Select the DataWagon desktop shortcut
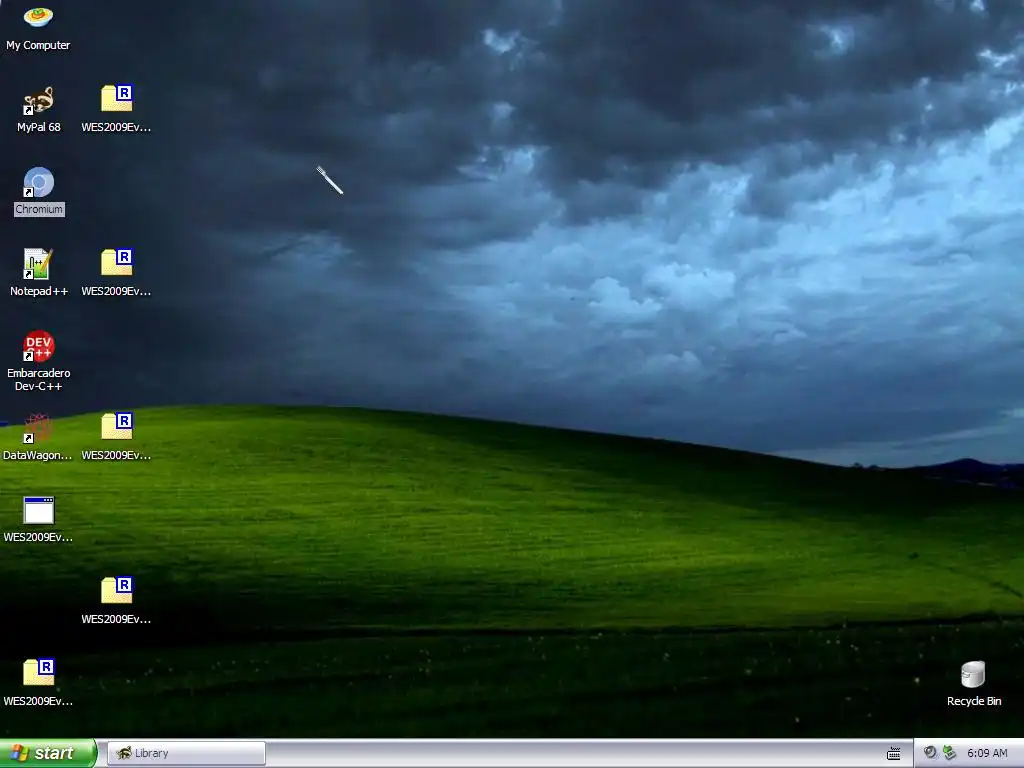1024x768 pixels. pyautogui.click(x=38, y=437)
